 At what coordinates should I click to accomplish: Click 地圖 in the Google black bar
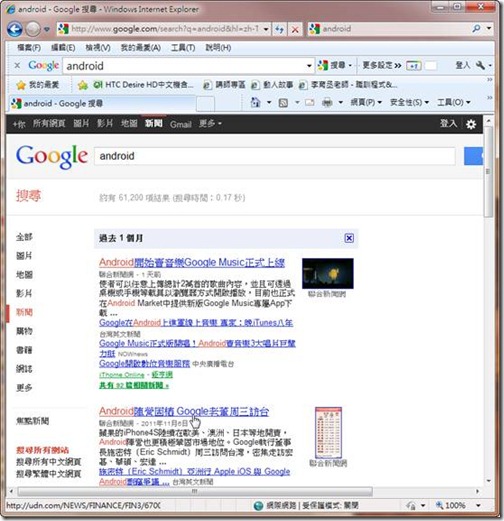(x=129, y=124)
